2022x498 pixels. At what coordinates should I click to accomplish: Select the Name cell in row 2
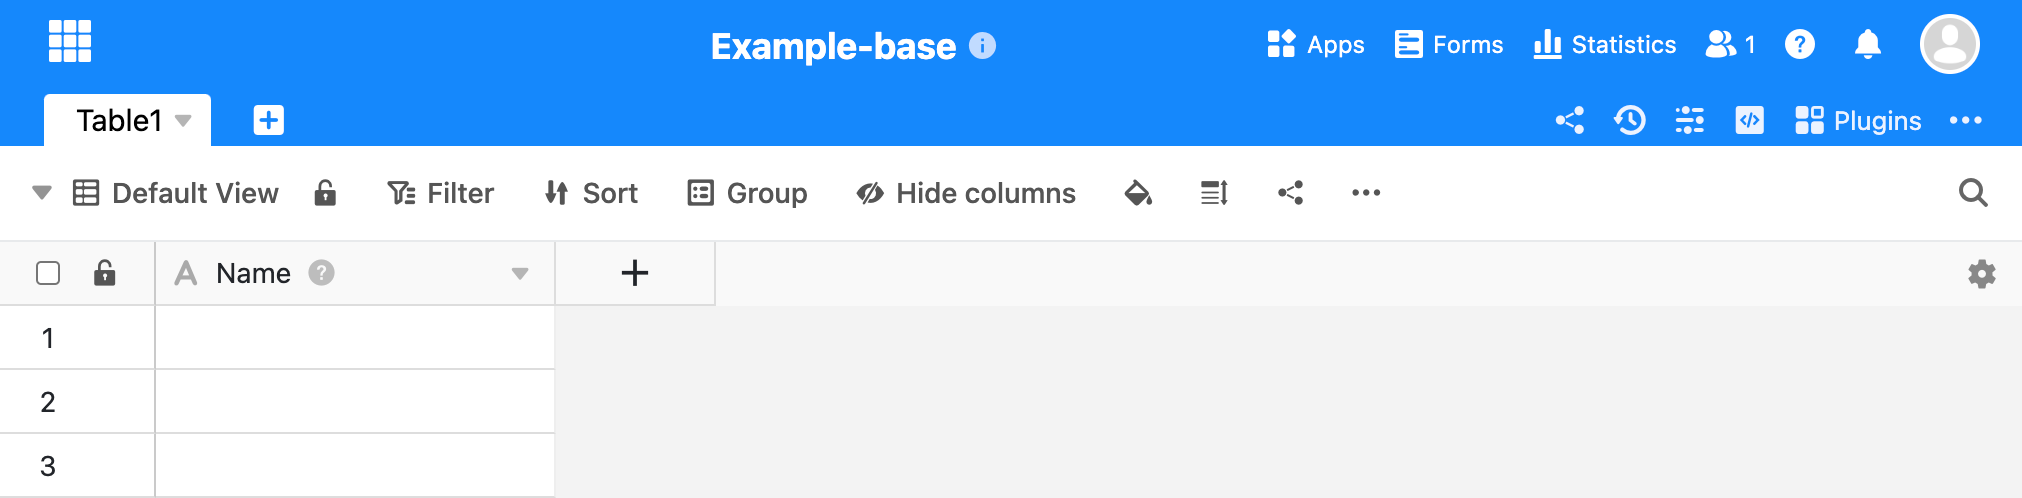click(x=355, y=402)
